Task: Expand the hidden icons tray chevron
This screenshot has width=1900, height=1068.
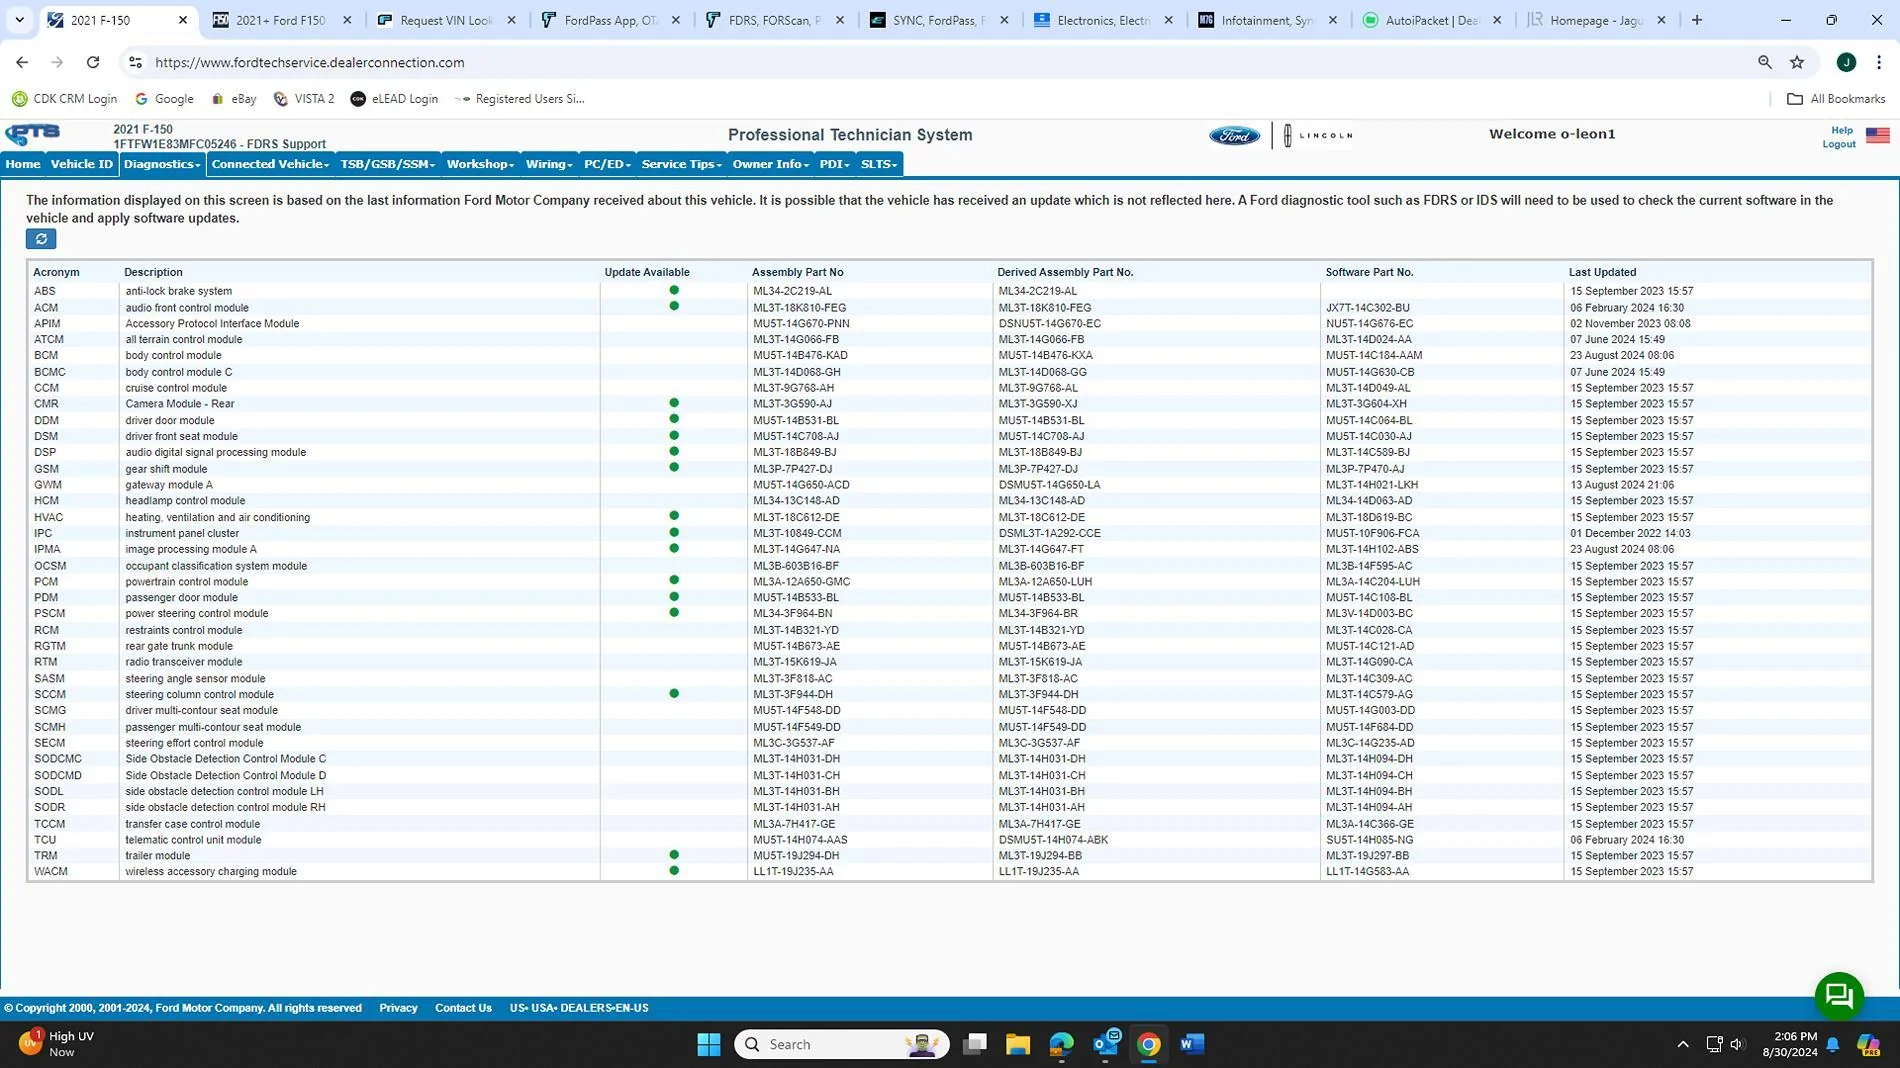Action: point(1683,1043)
